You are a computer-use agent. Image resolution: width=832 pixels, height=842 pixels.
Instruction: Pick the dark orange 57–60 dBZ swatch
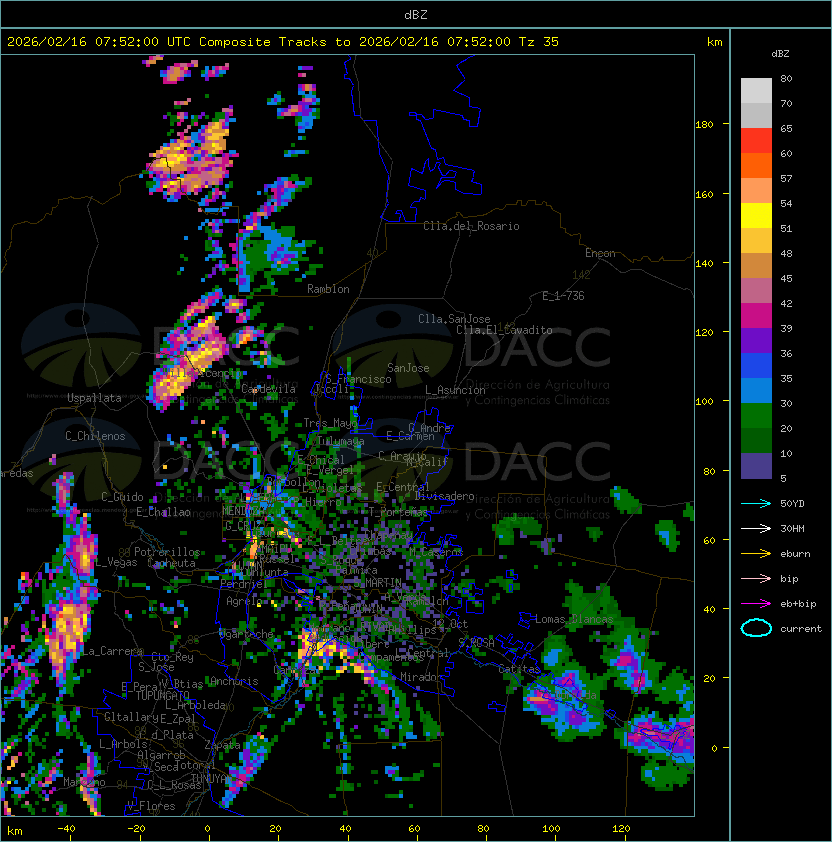756,165
